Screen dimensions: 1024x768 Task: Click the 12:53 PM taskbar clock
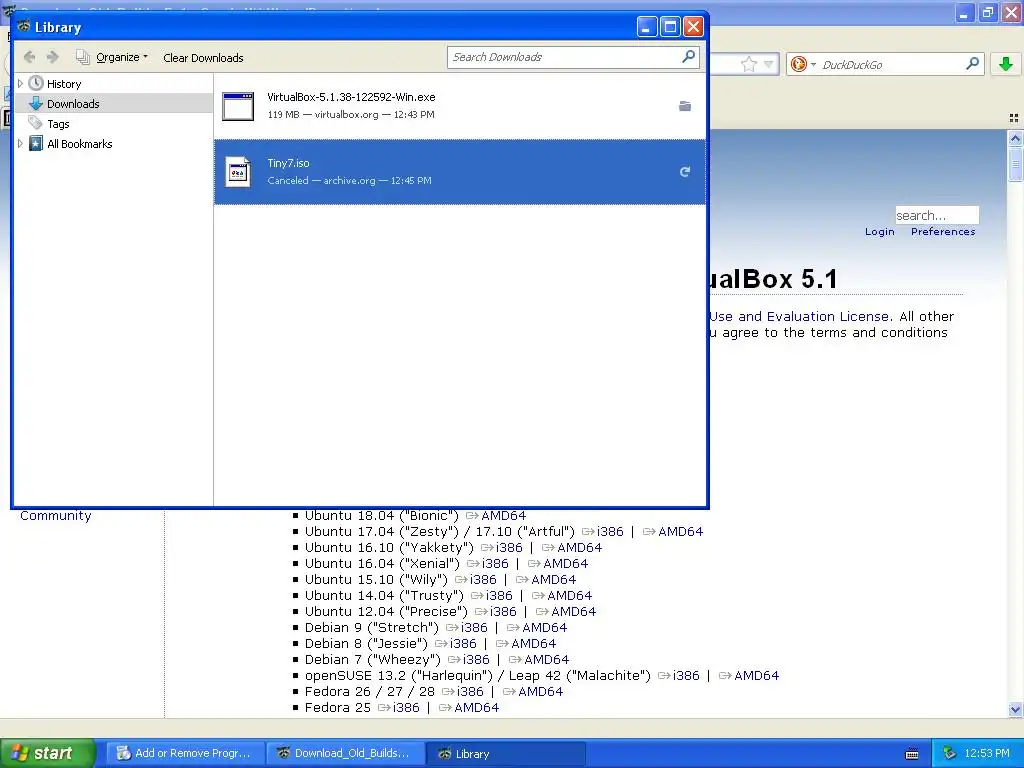coord(987,754)
